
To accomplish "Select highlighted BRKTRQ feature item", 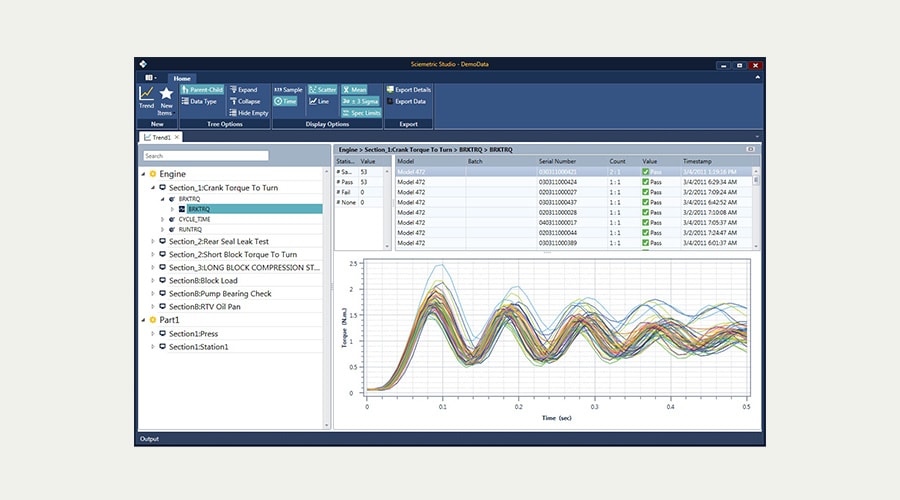I will tap(254, 210).
